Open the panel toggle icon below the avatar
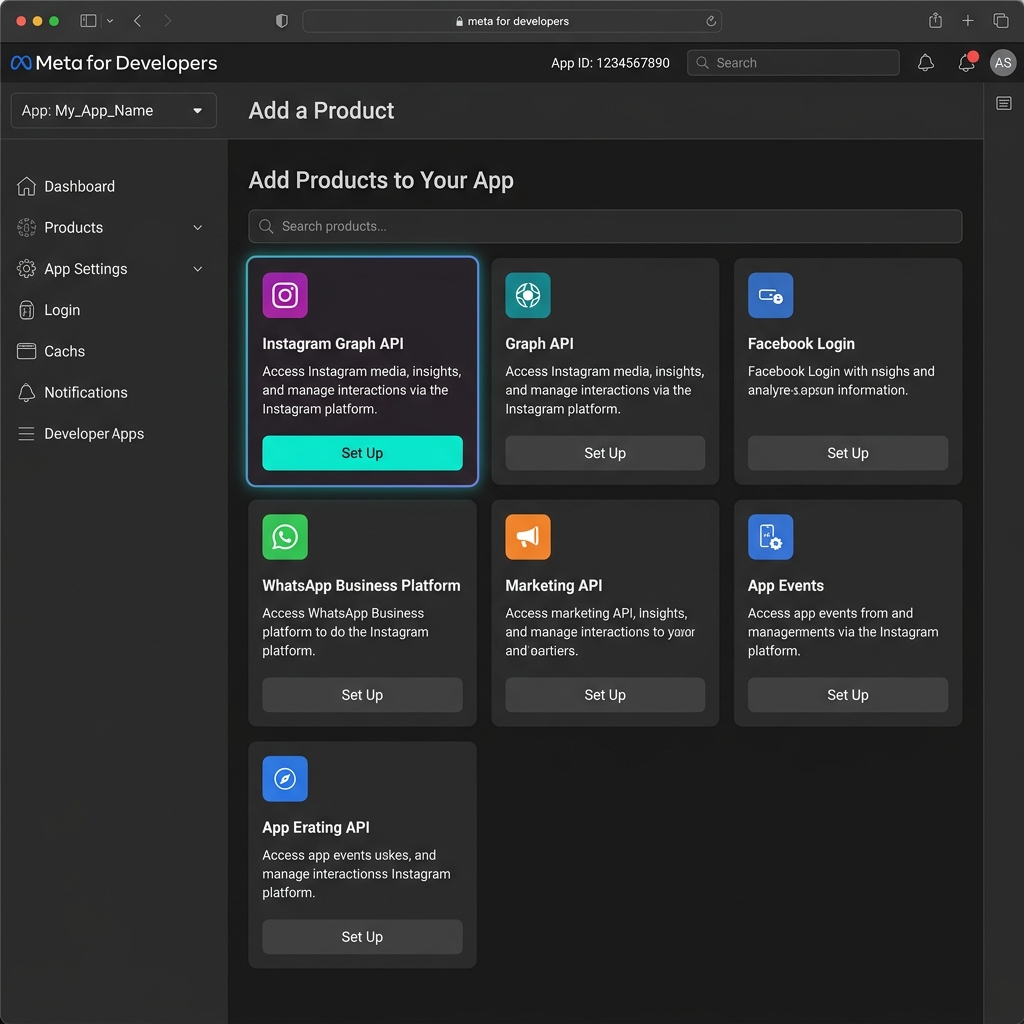1024x1024 pixels. tap(1003, 103)
